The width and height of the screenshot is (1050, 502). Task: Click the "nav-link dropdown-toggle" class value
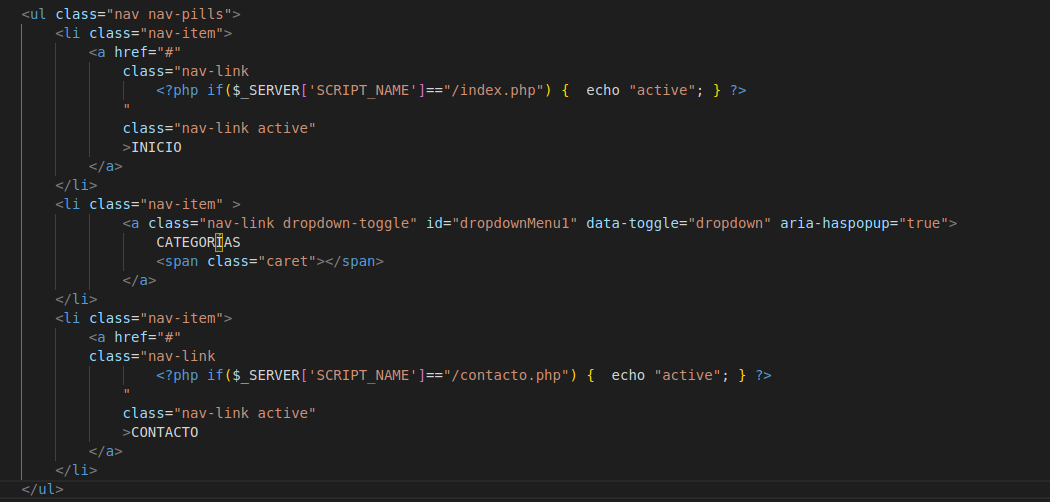pyautogui.click(x=307, y=223)
